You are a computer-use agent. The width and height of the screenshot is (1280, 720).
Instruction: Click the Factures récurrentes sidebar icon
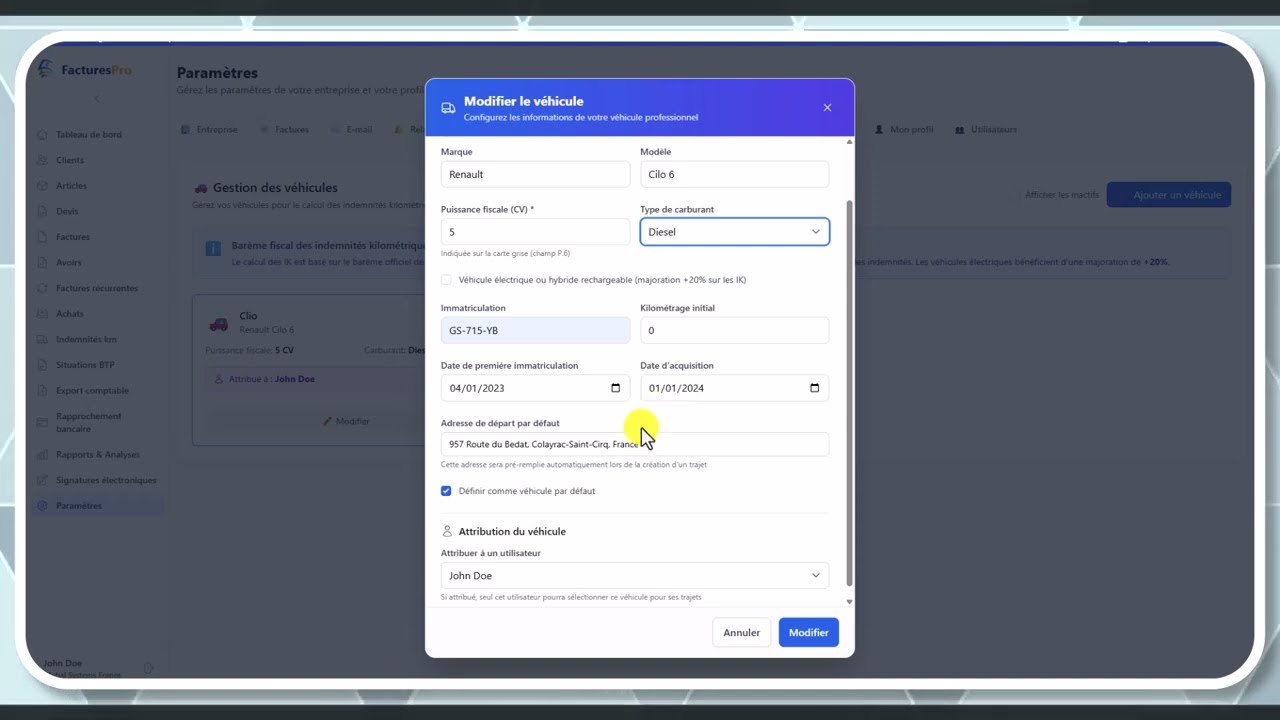tap(42, 288)
